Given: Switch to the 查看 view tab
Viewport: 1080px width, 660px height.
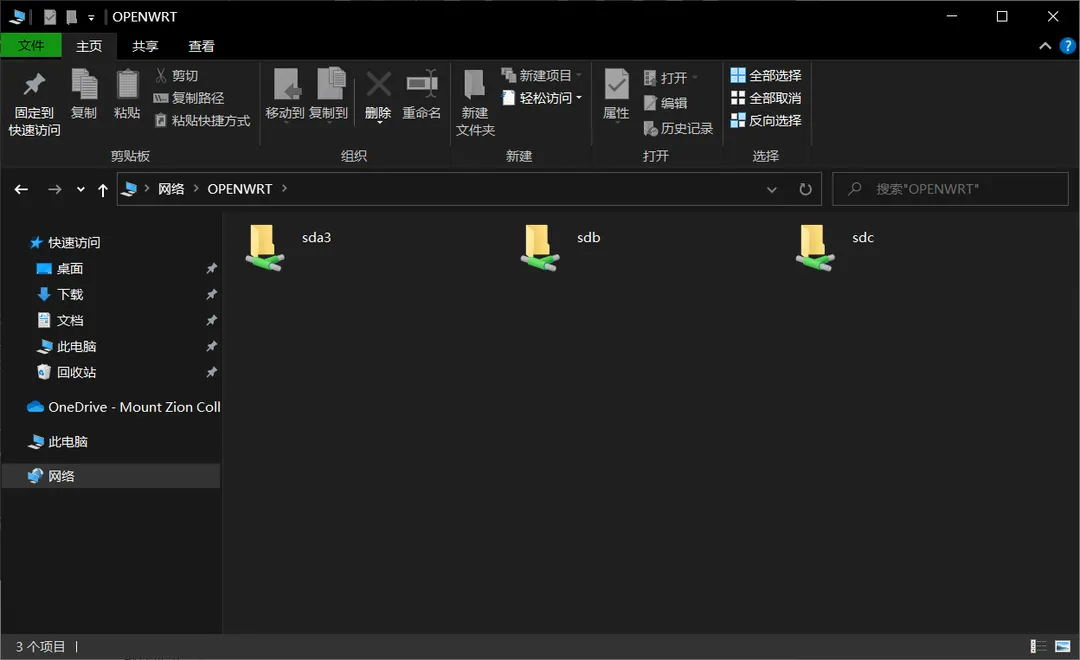Looking at the screenshot, I should pyautogui.click(x=201, y=46).
